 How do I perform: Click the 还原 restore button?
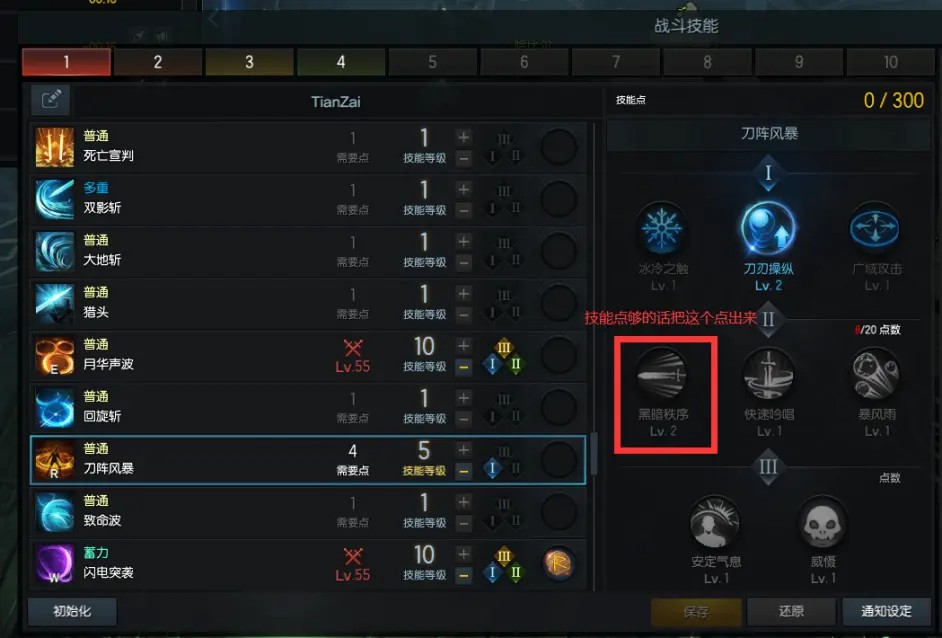(x=791, y=612)
